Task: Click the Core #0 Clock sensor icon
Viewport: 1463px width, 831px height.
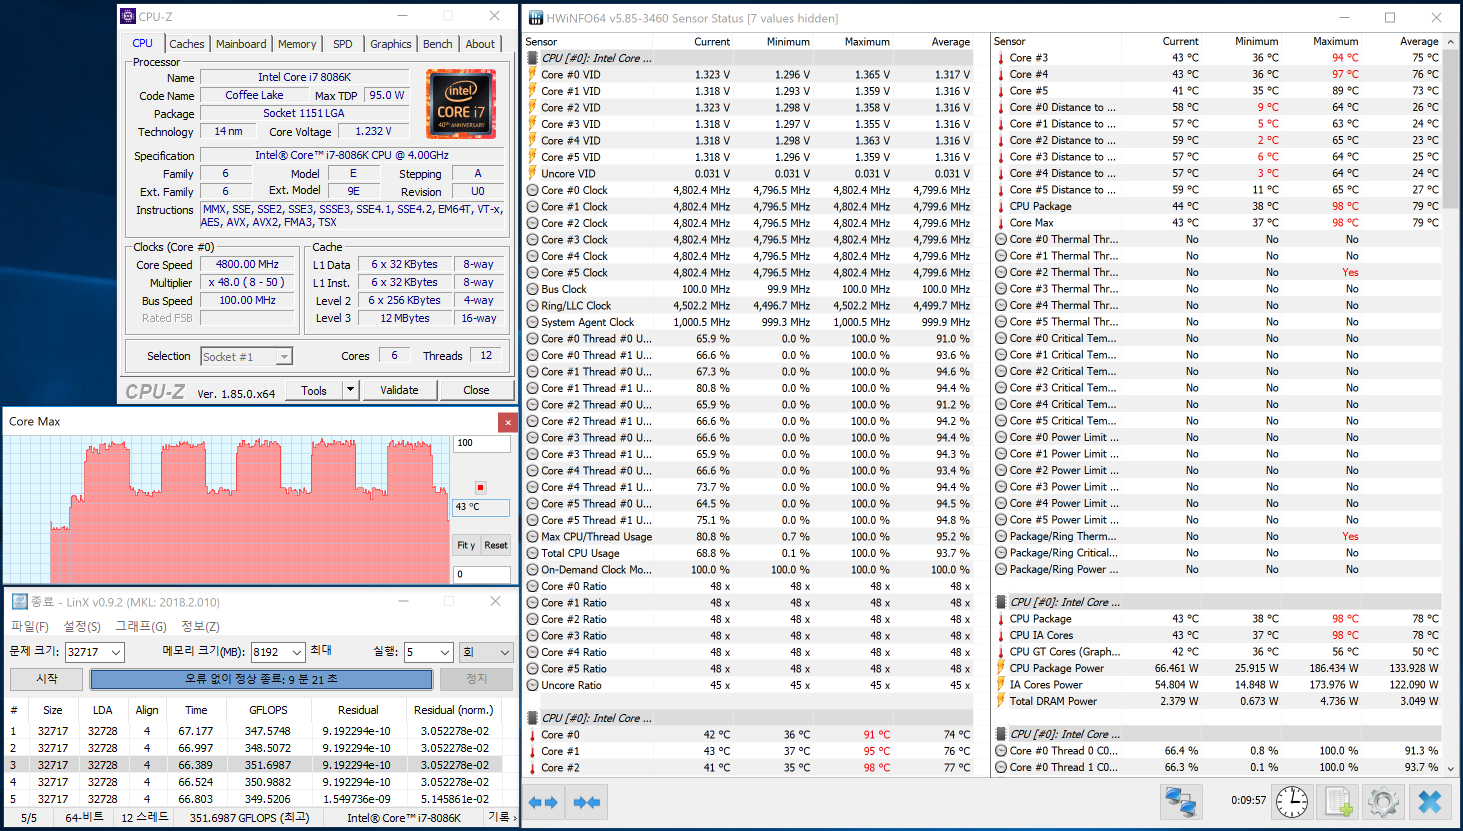Action: (532, 190)
